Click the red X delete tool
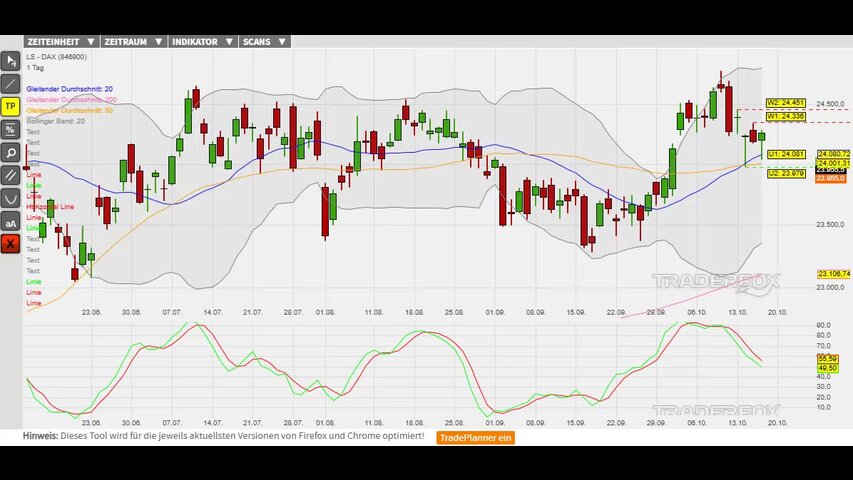Image resolution: width=853 pixels, height=480 pixels. coord(10,244)
